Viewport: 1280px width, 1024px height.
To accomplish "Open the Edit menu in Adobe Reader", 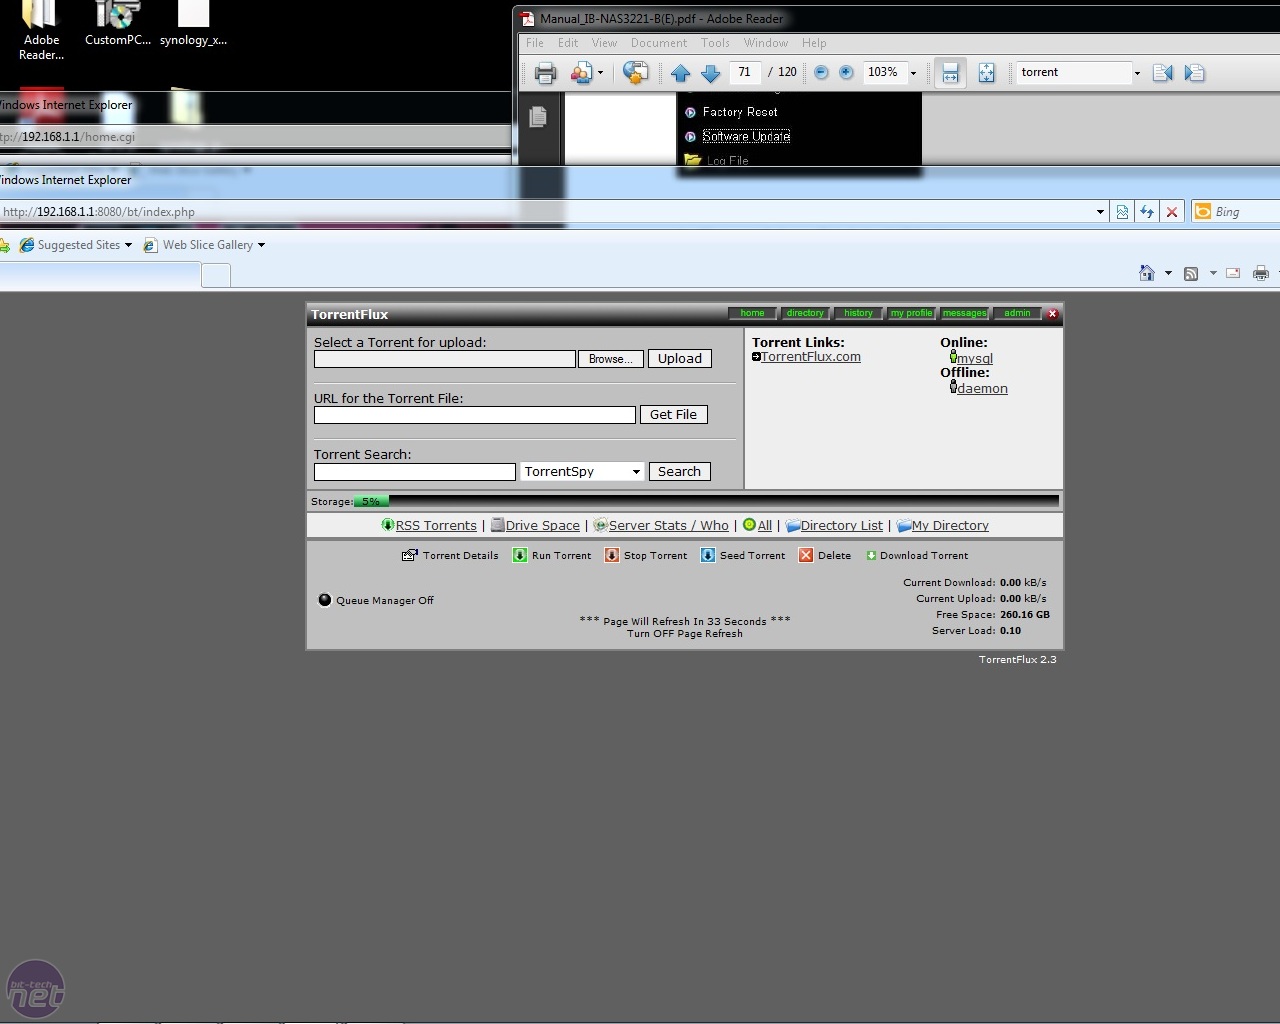I will tap(568, 43).
